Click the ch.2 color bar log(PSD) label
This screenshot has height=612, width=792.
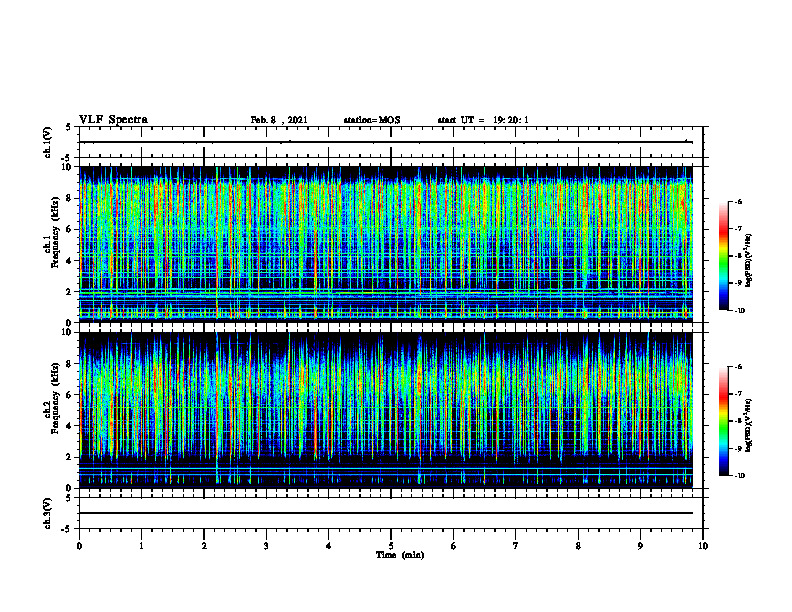[749, 425]
